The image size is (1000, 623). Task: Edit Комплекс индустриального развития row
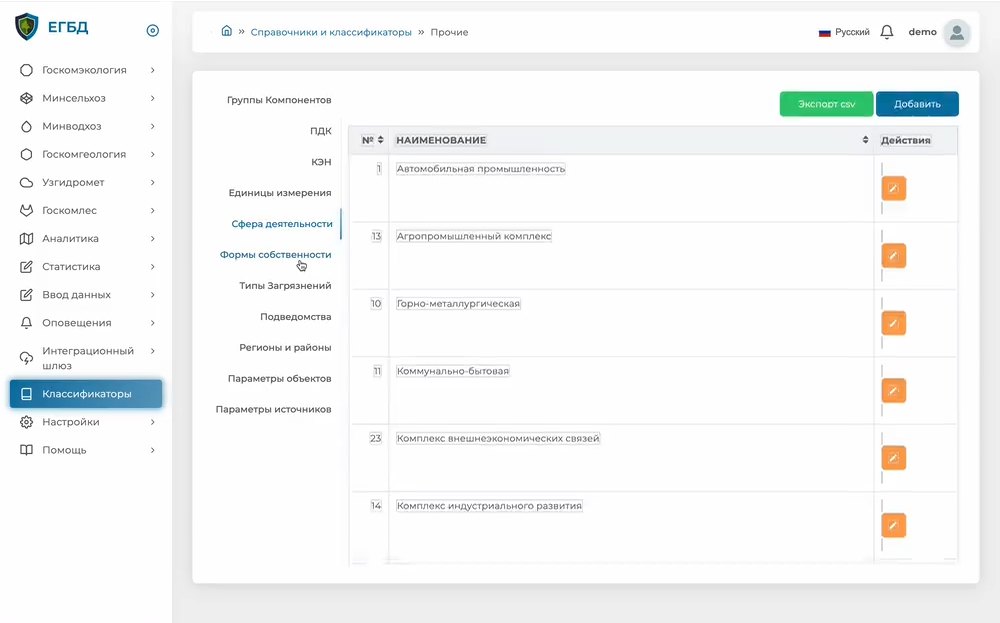(893, 525)
